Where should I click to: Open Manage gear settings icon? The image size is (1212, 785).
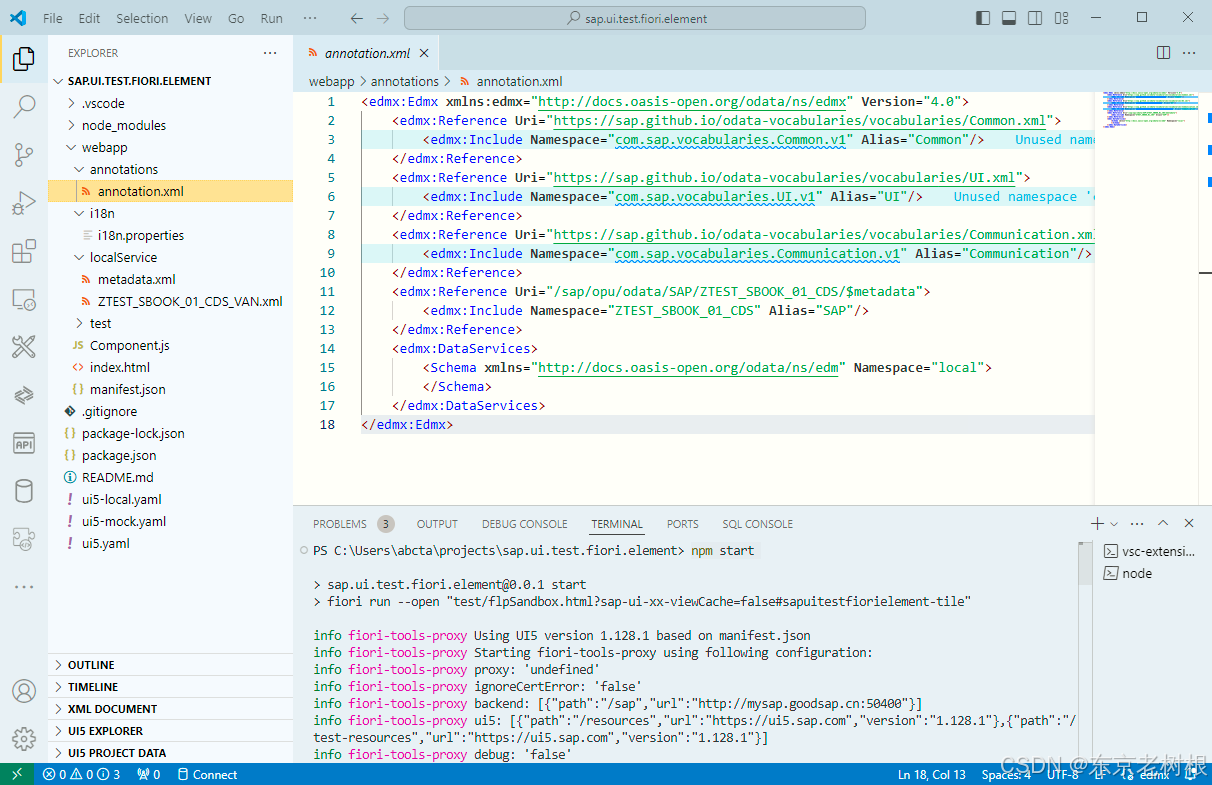tap(23, 739)
